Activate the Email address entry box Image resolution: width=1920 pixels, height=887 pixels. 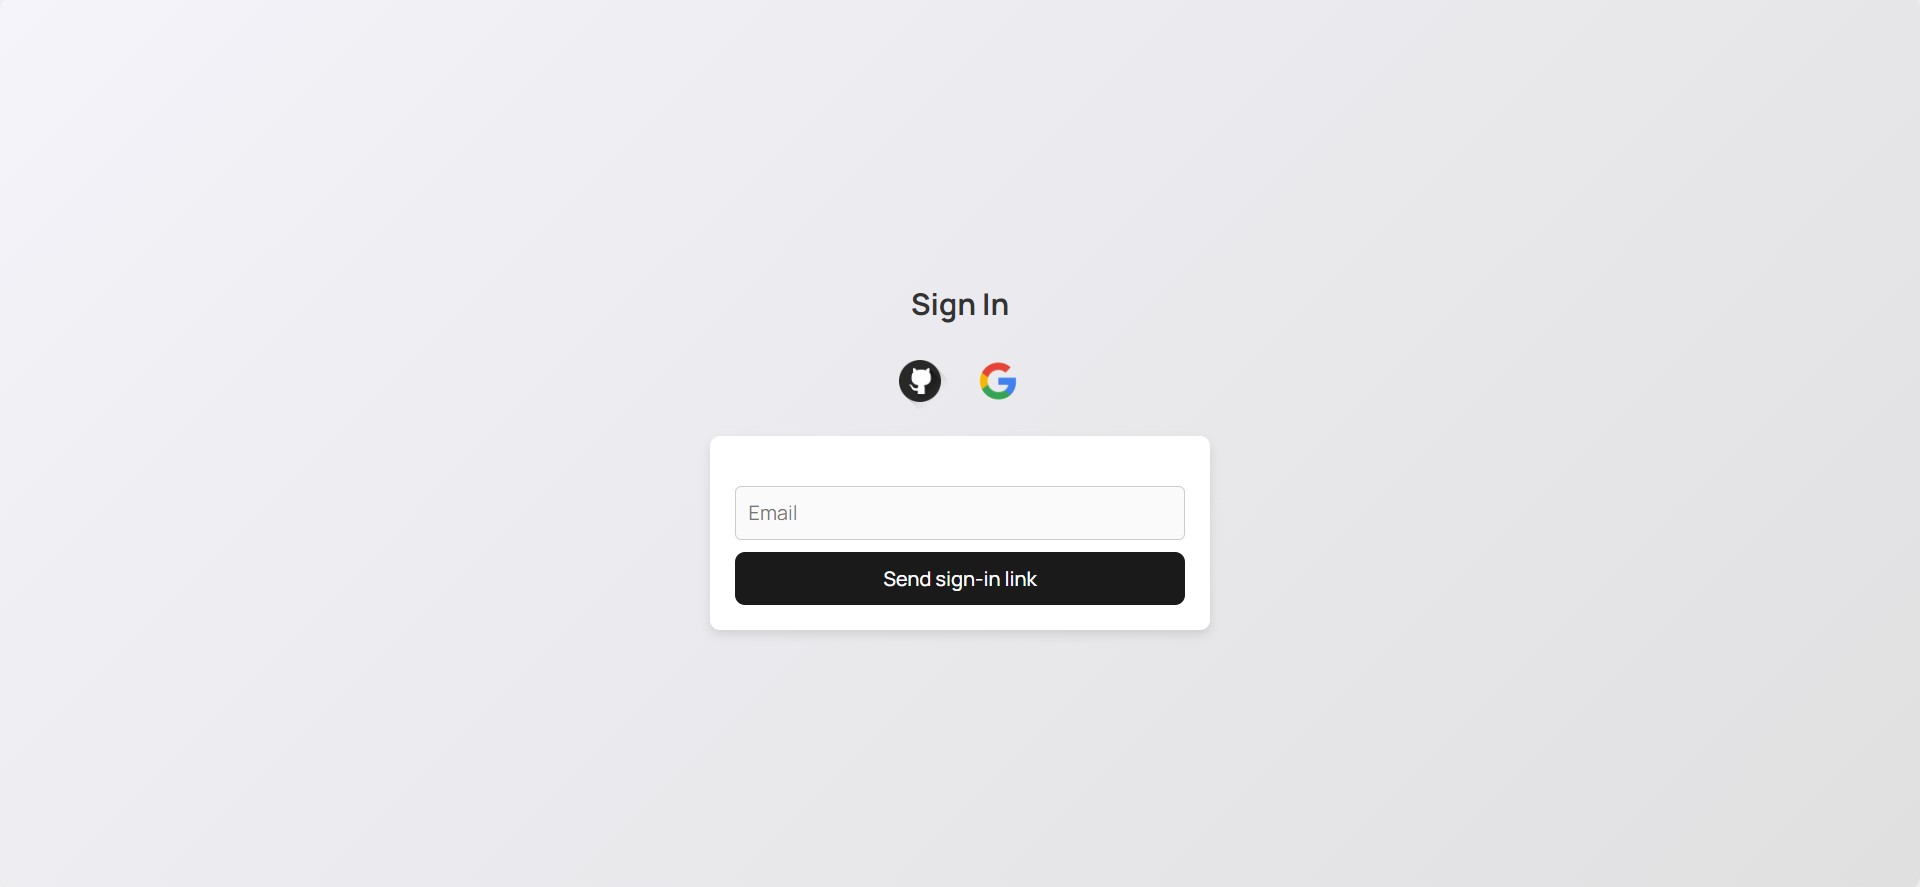tap(960, 513)
